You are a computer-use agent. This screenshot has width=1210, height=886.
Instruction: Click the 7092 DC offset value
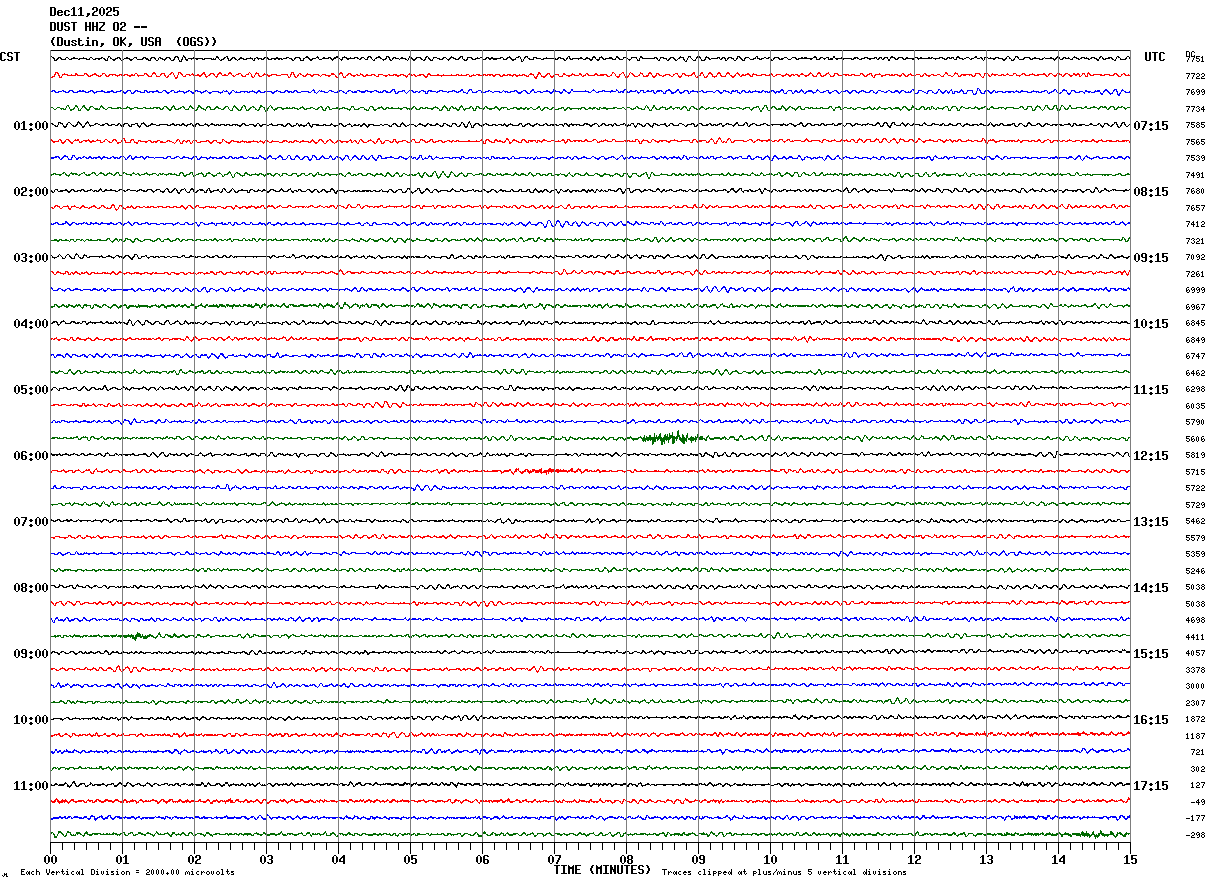click(x=1195, y=257)
